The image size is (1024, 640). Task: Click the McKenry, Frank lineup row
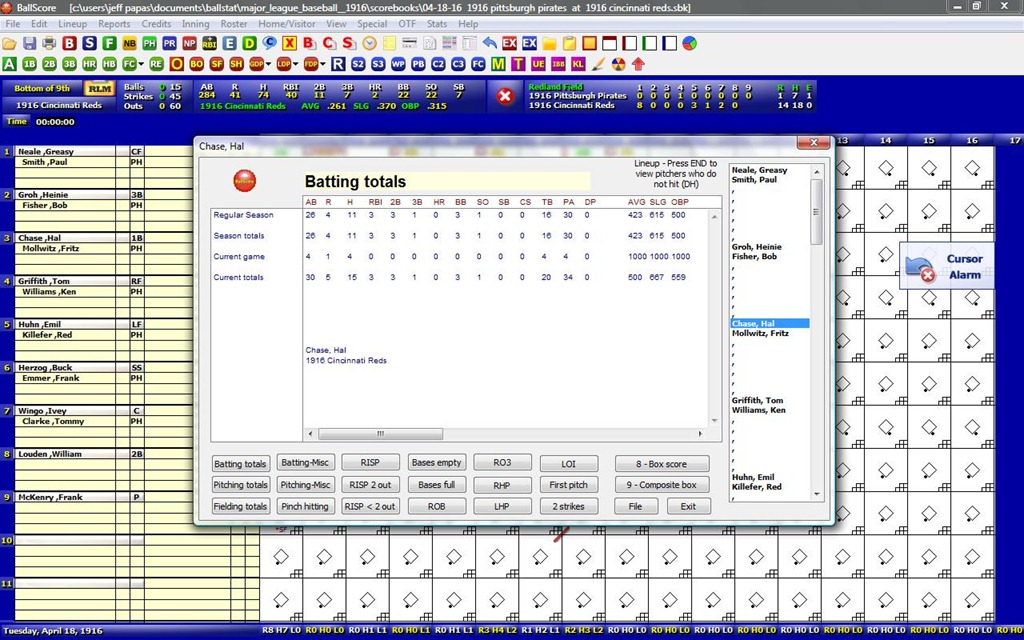pyautogui.click(x=65, y=497)
